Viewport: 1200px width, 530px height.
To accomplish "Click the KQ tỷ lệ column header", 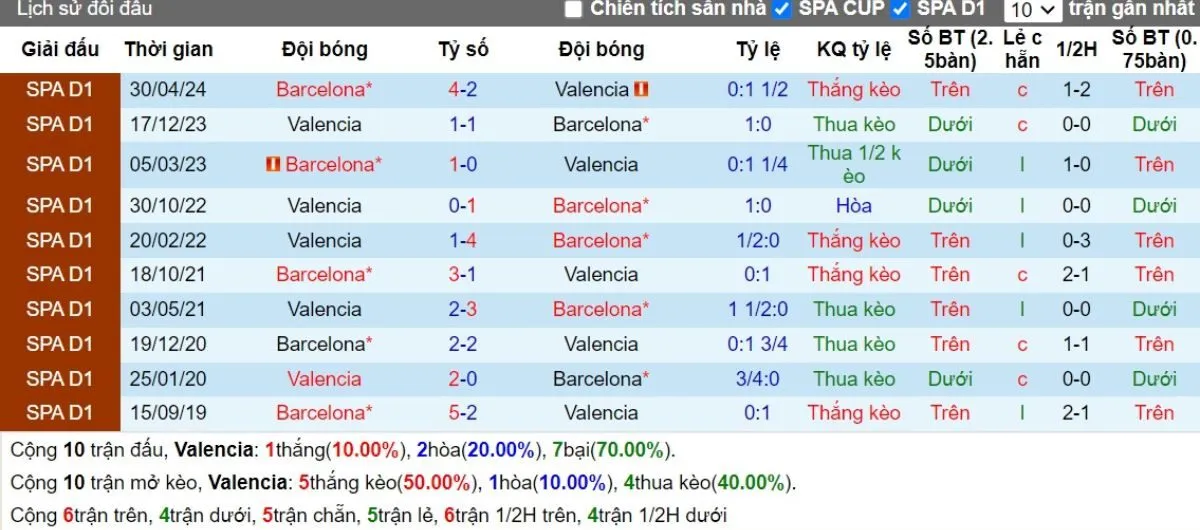I will pyautogui.click(x=853, y=49).
